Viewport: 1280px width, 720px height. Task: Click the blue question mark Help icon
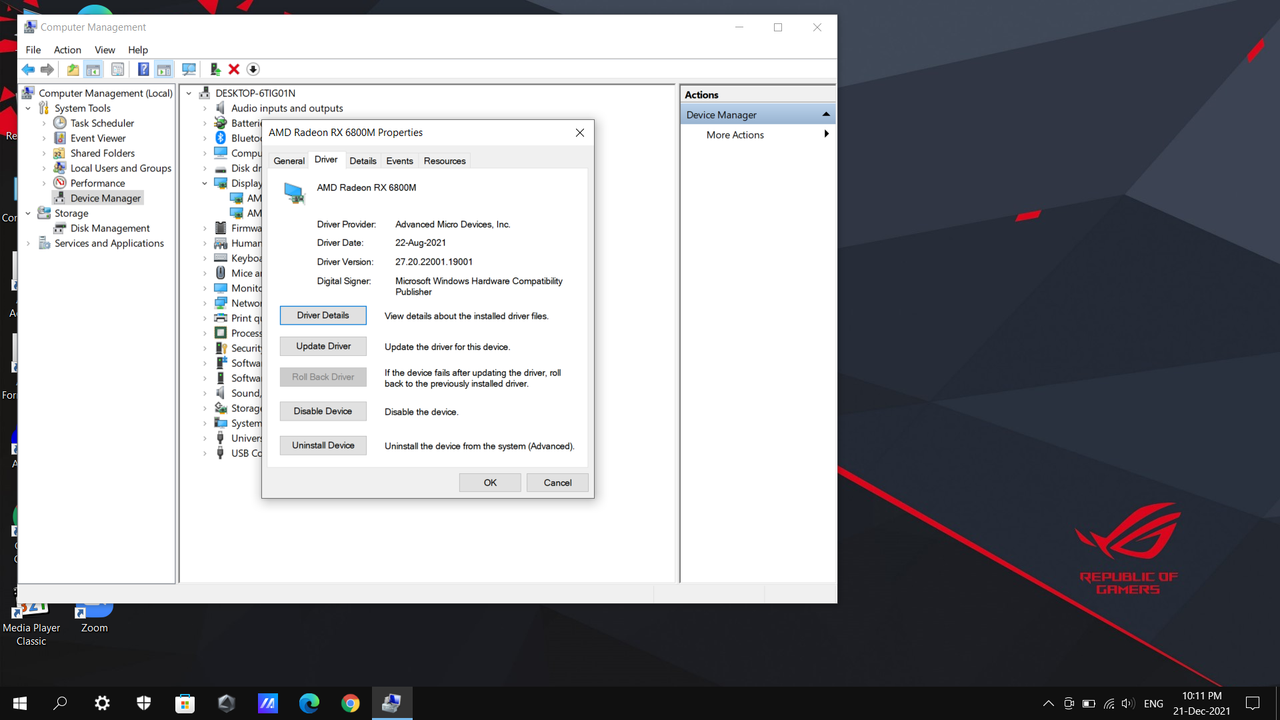(x=143, y=70)
